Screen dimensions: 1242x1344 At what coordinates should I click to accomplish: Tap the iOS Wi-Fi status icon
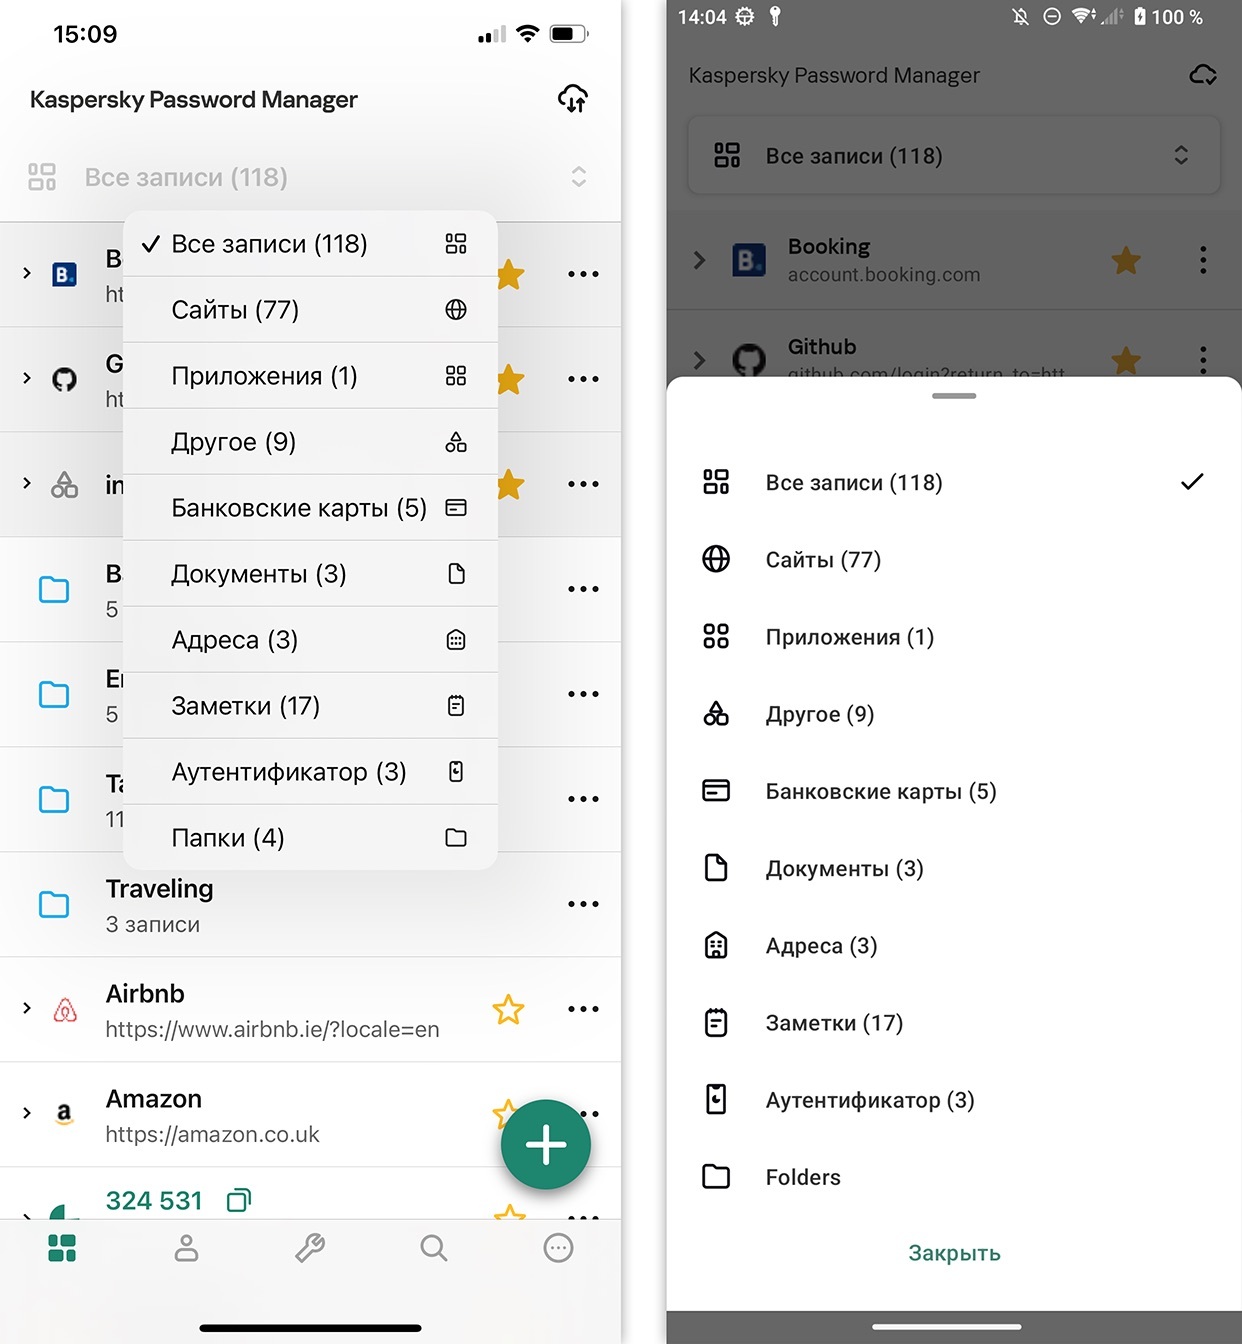point(527,34)
